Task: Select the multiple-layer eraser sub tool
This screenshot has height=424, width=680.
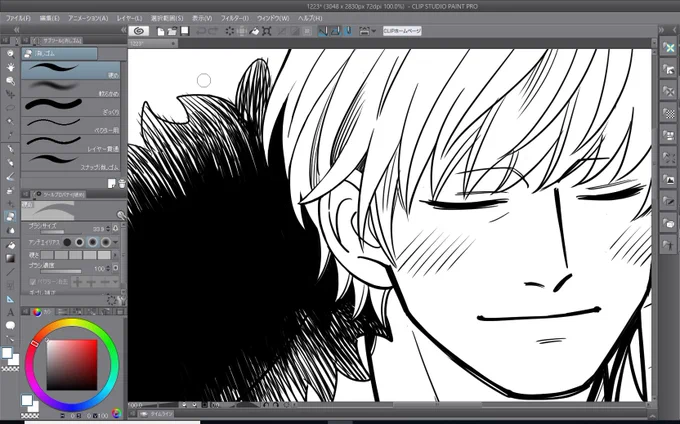Action: [71, 144]
